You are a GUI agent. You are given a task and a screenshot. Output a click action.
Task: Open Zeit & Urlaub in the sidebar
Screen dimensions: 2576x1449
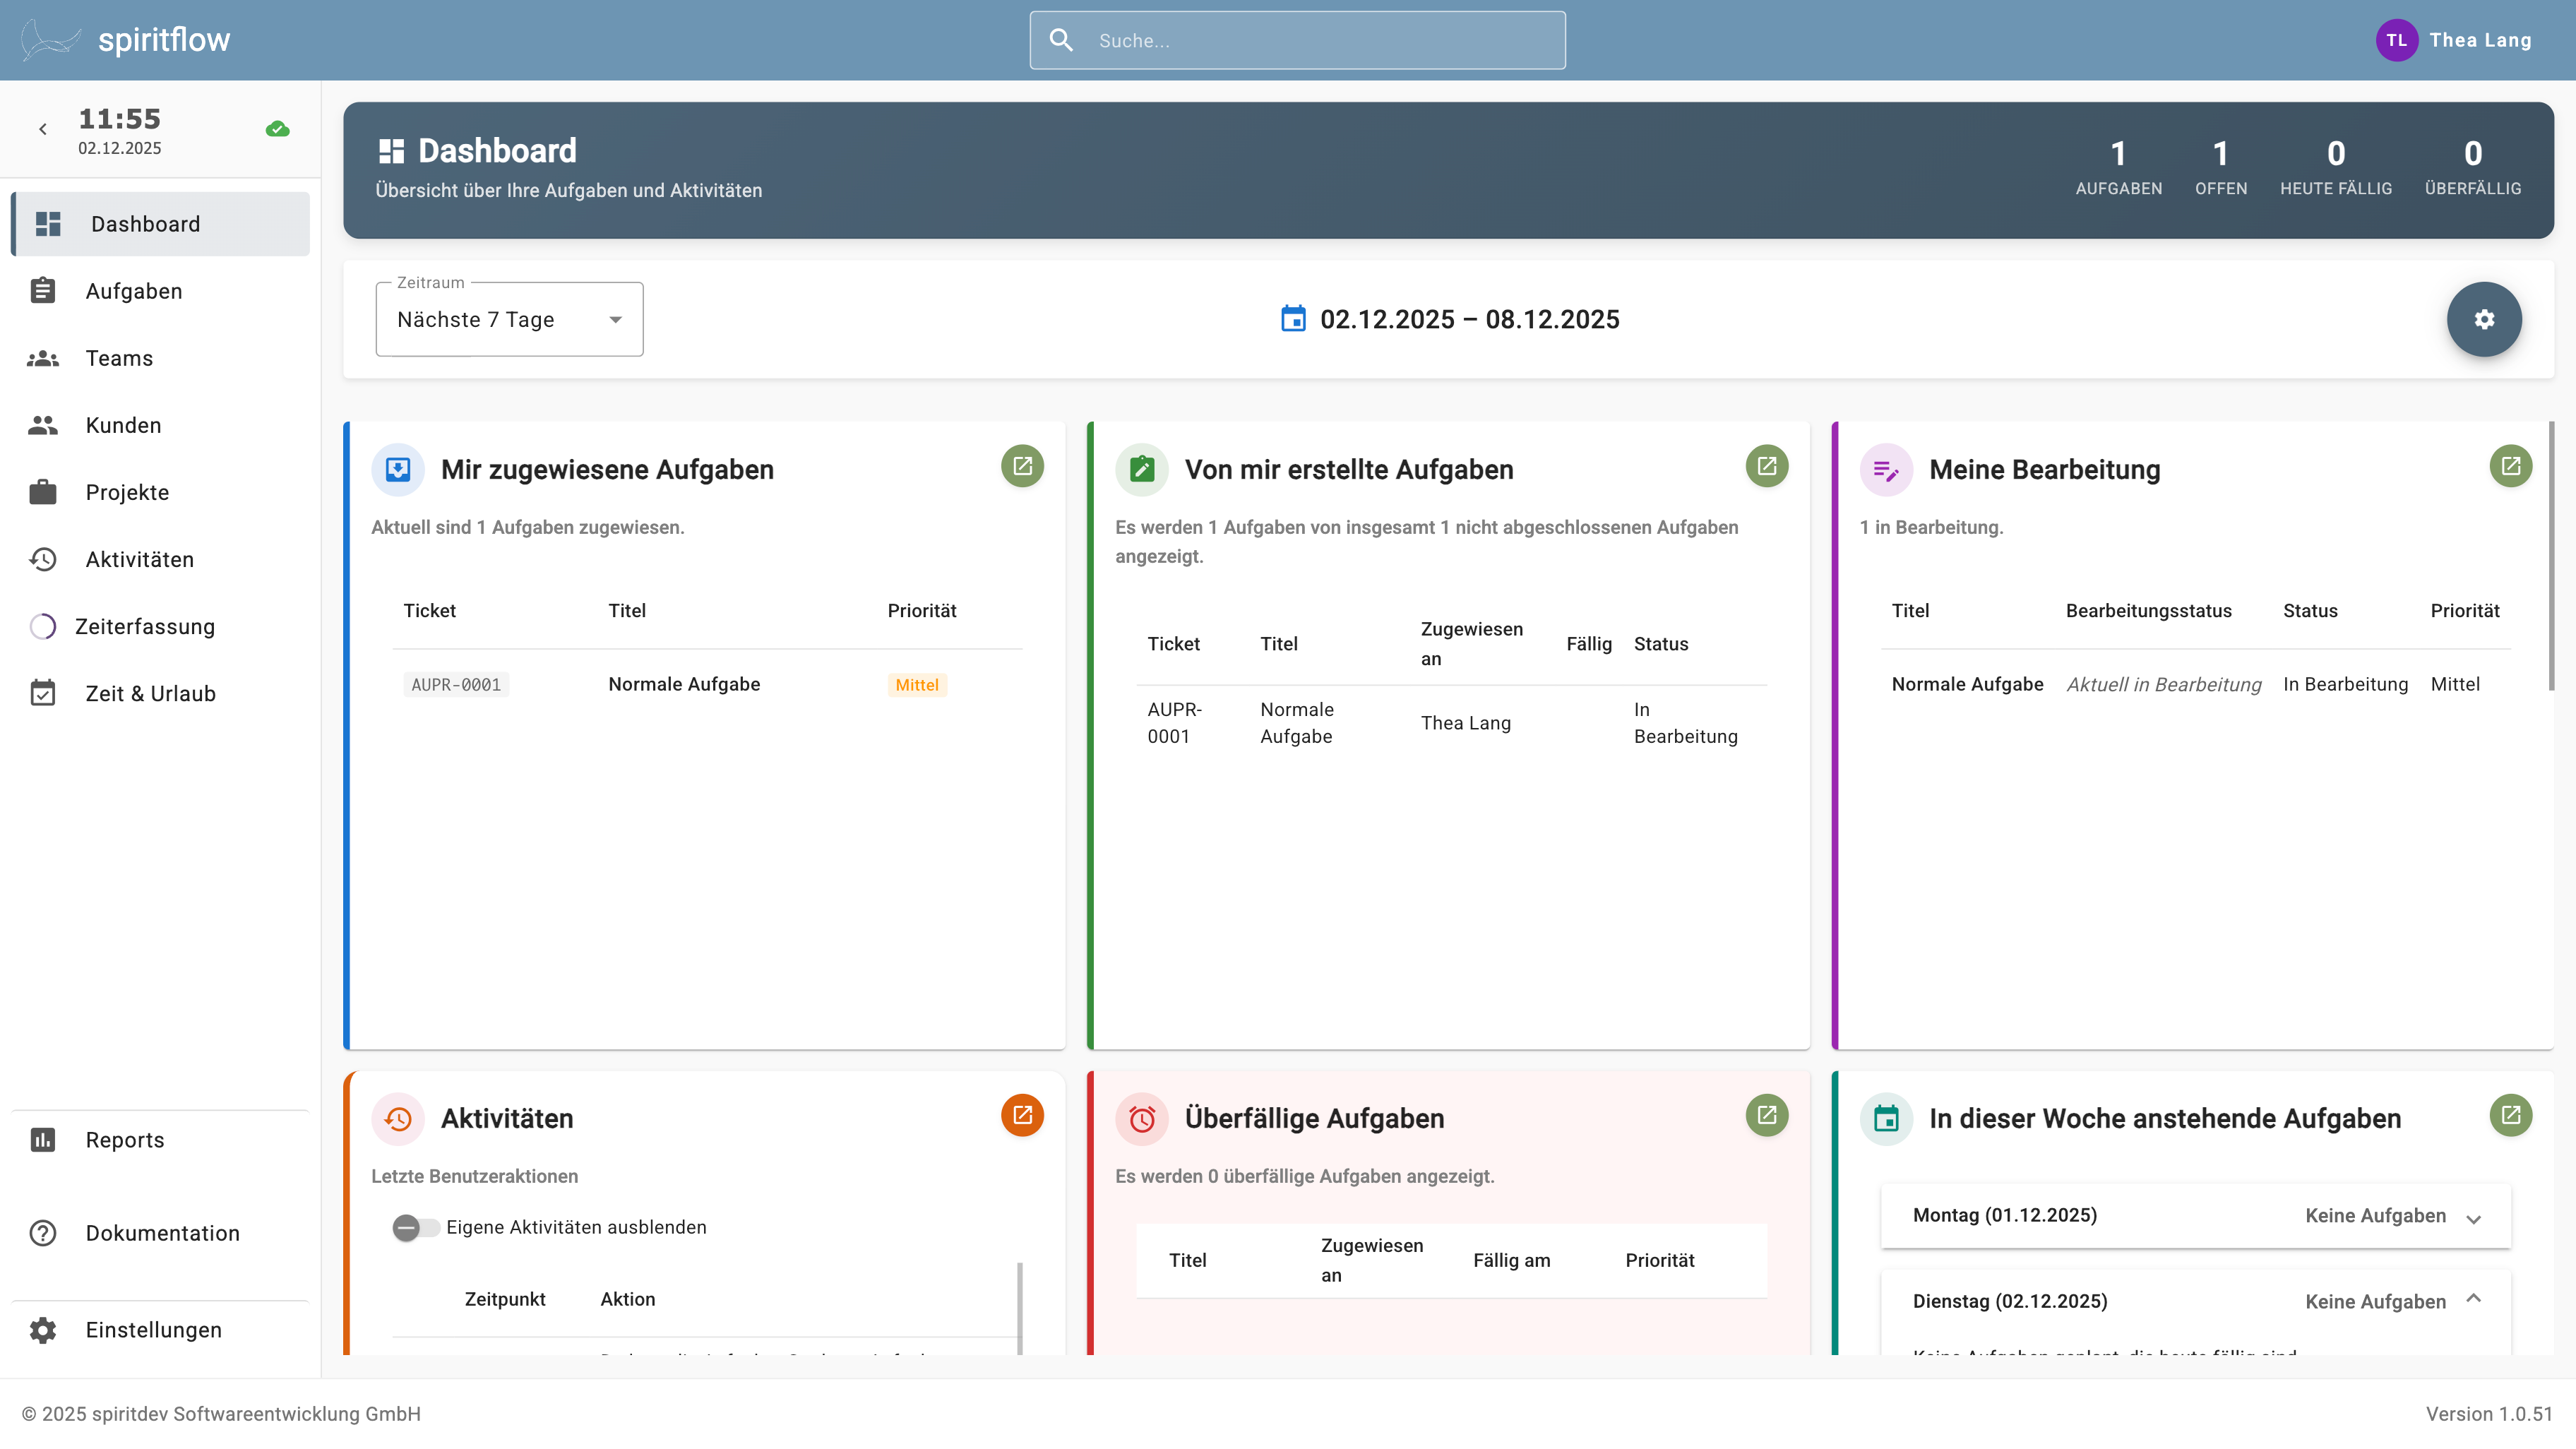(x=160, y=693)
